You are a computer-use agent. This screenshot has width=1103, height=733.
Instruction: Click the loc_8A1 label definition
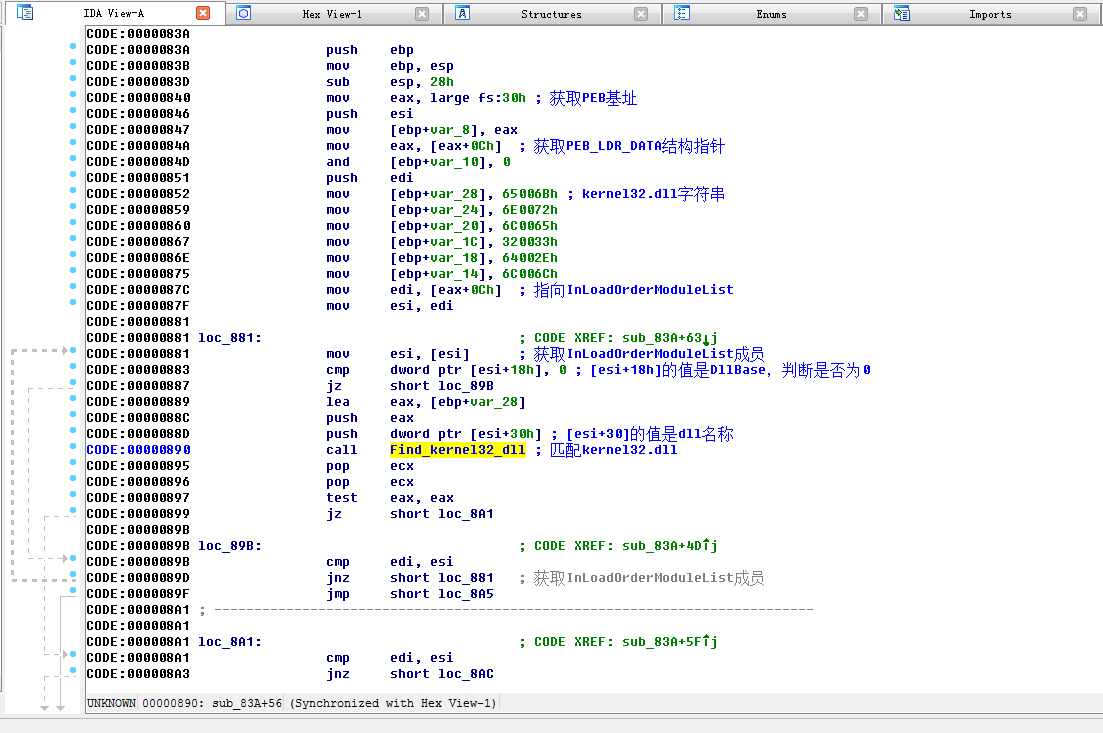tap(229, 642)
